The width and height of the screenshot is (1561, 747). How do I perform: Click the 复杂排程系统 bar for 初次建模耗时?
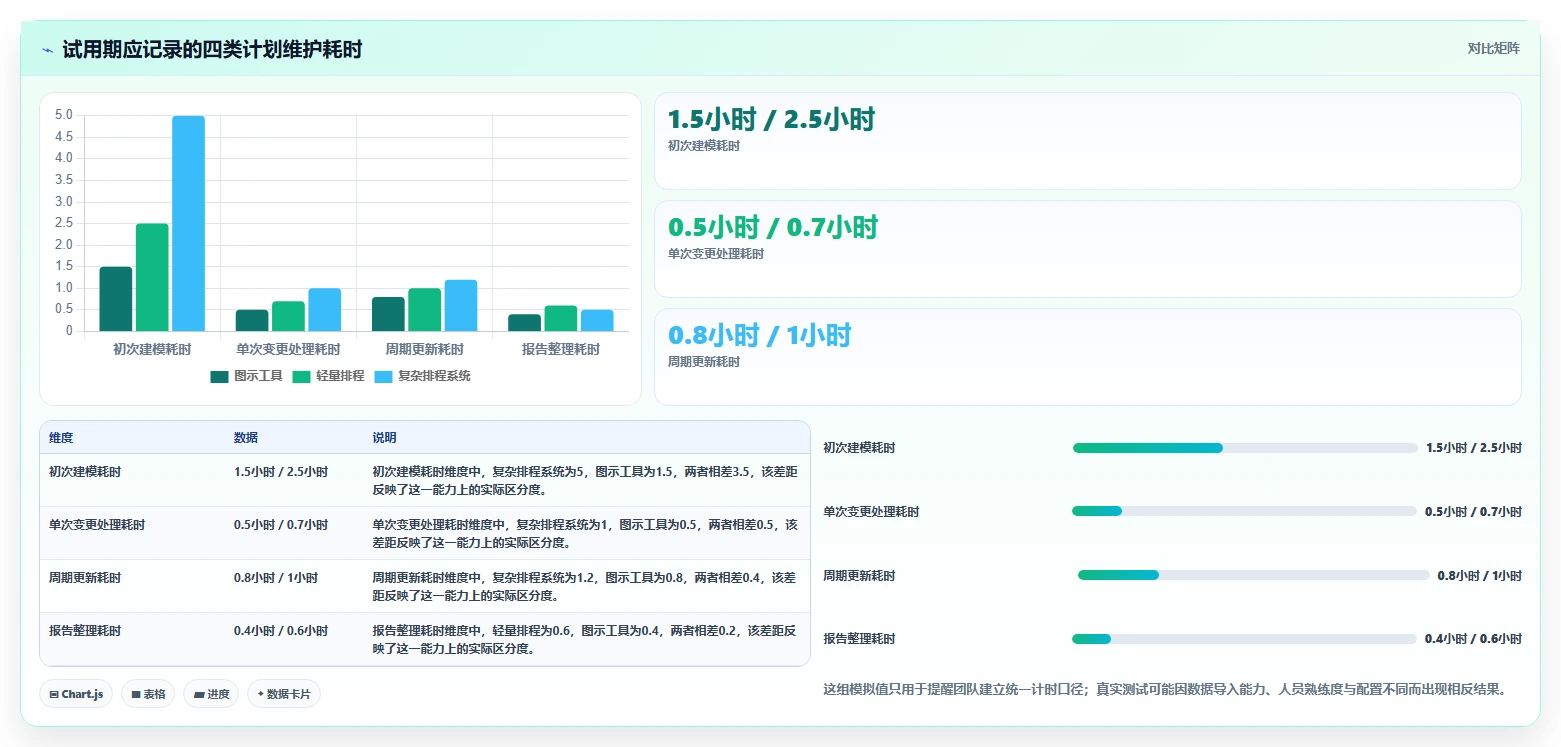click(x=188, y=223)
